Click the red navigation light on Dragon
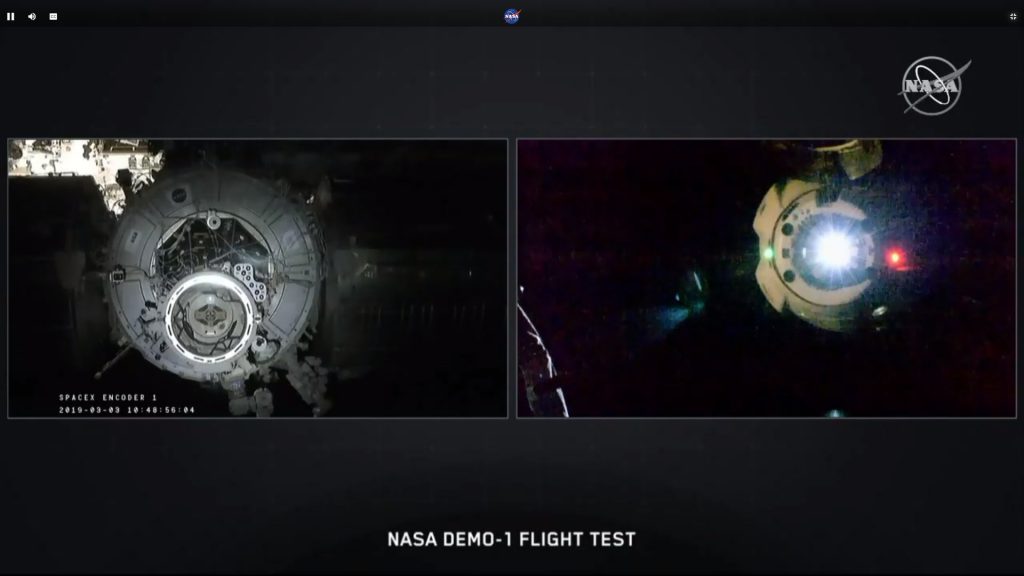The height and width of the screenshot is (576, 1024). coord(896,259)
